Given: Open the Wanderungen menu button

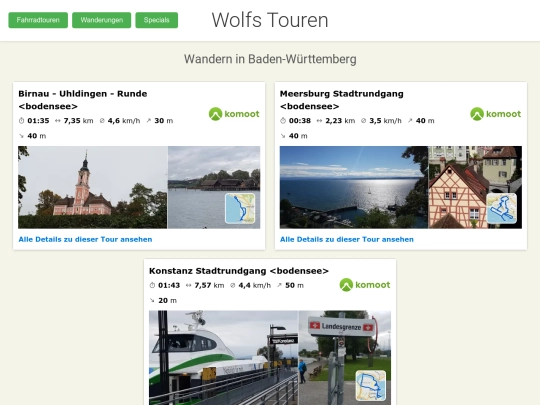Looking at the screenshot, I should pyautogui.click(x=102, y=20).
